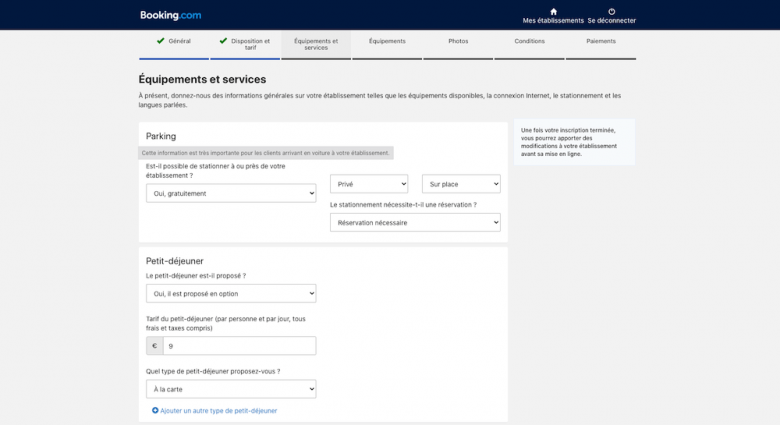Click the Le stationnement nécessite-t-il une réservation label
This screenshot has height=425, width=780.
tap(403, 205)
